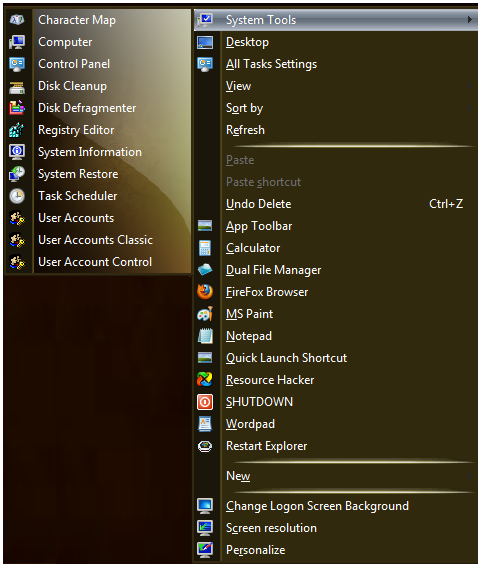Viewport: 481px width, 567px height.
Task: Open the Desktop menu entry
Action: click(336, 42)
